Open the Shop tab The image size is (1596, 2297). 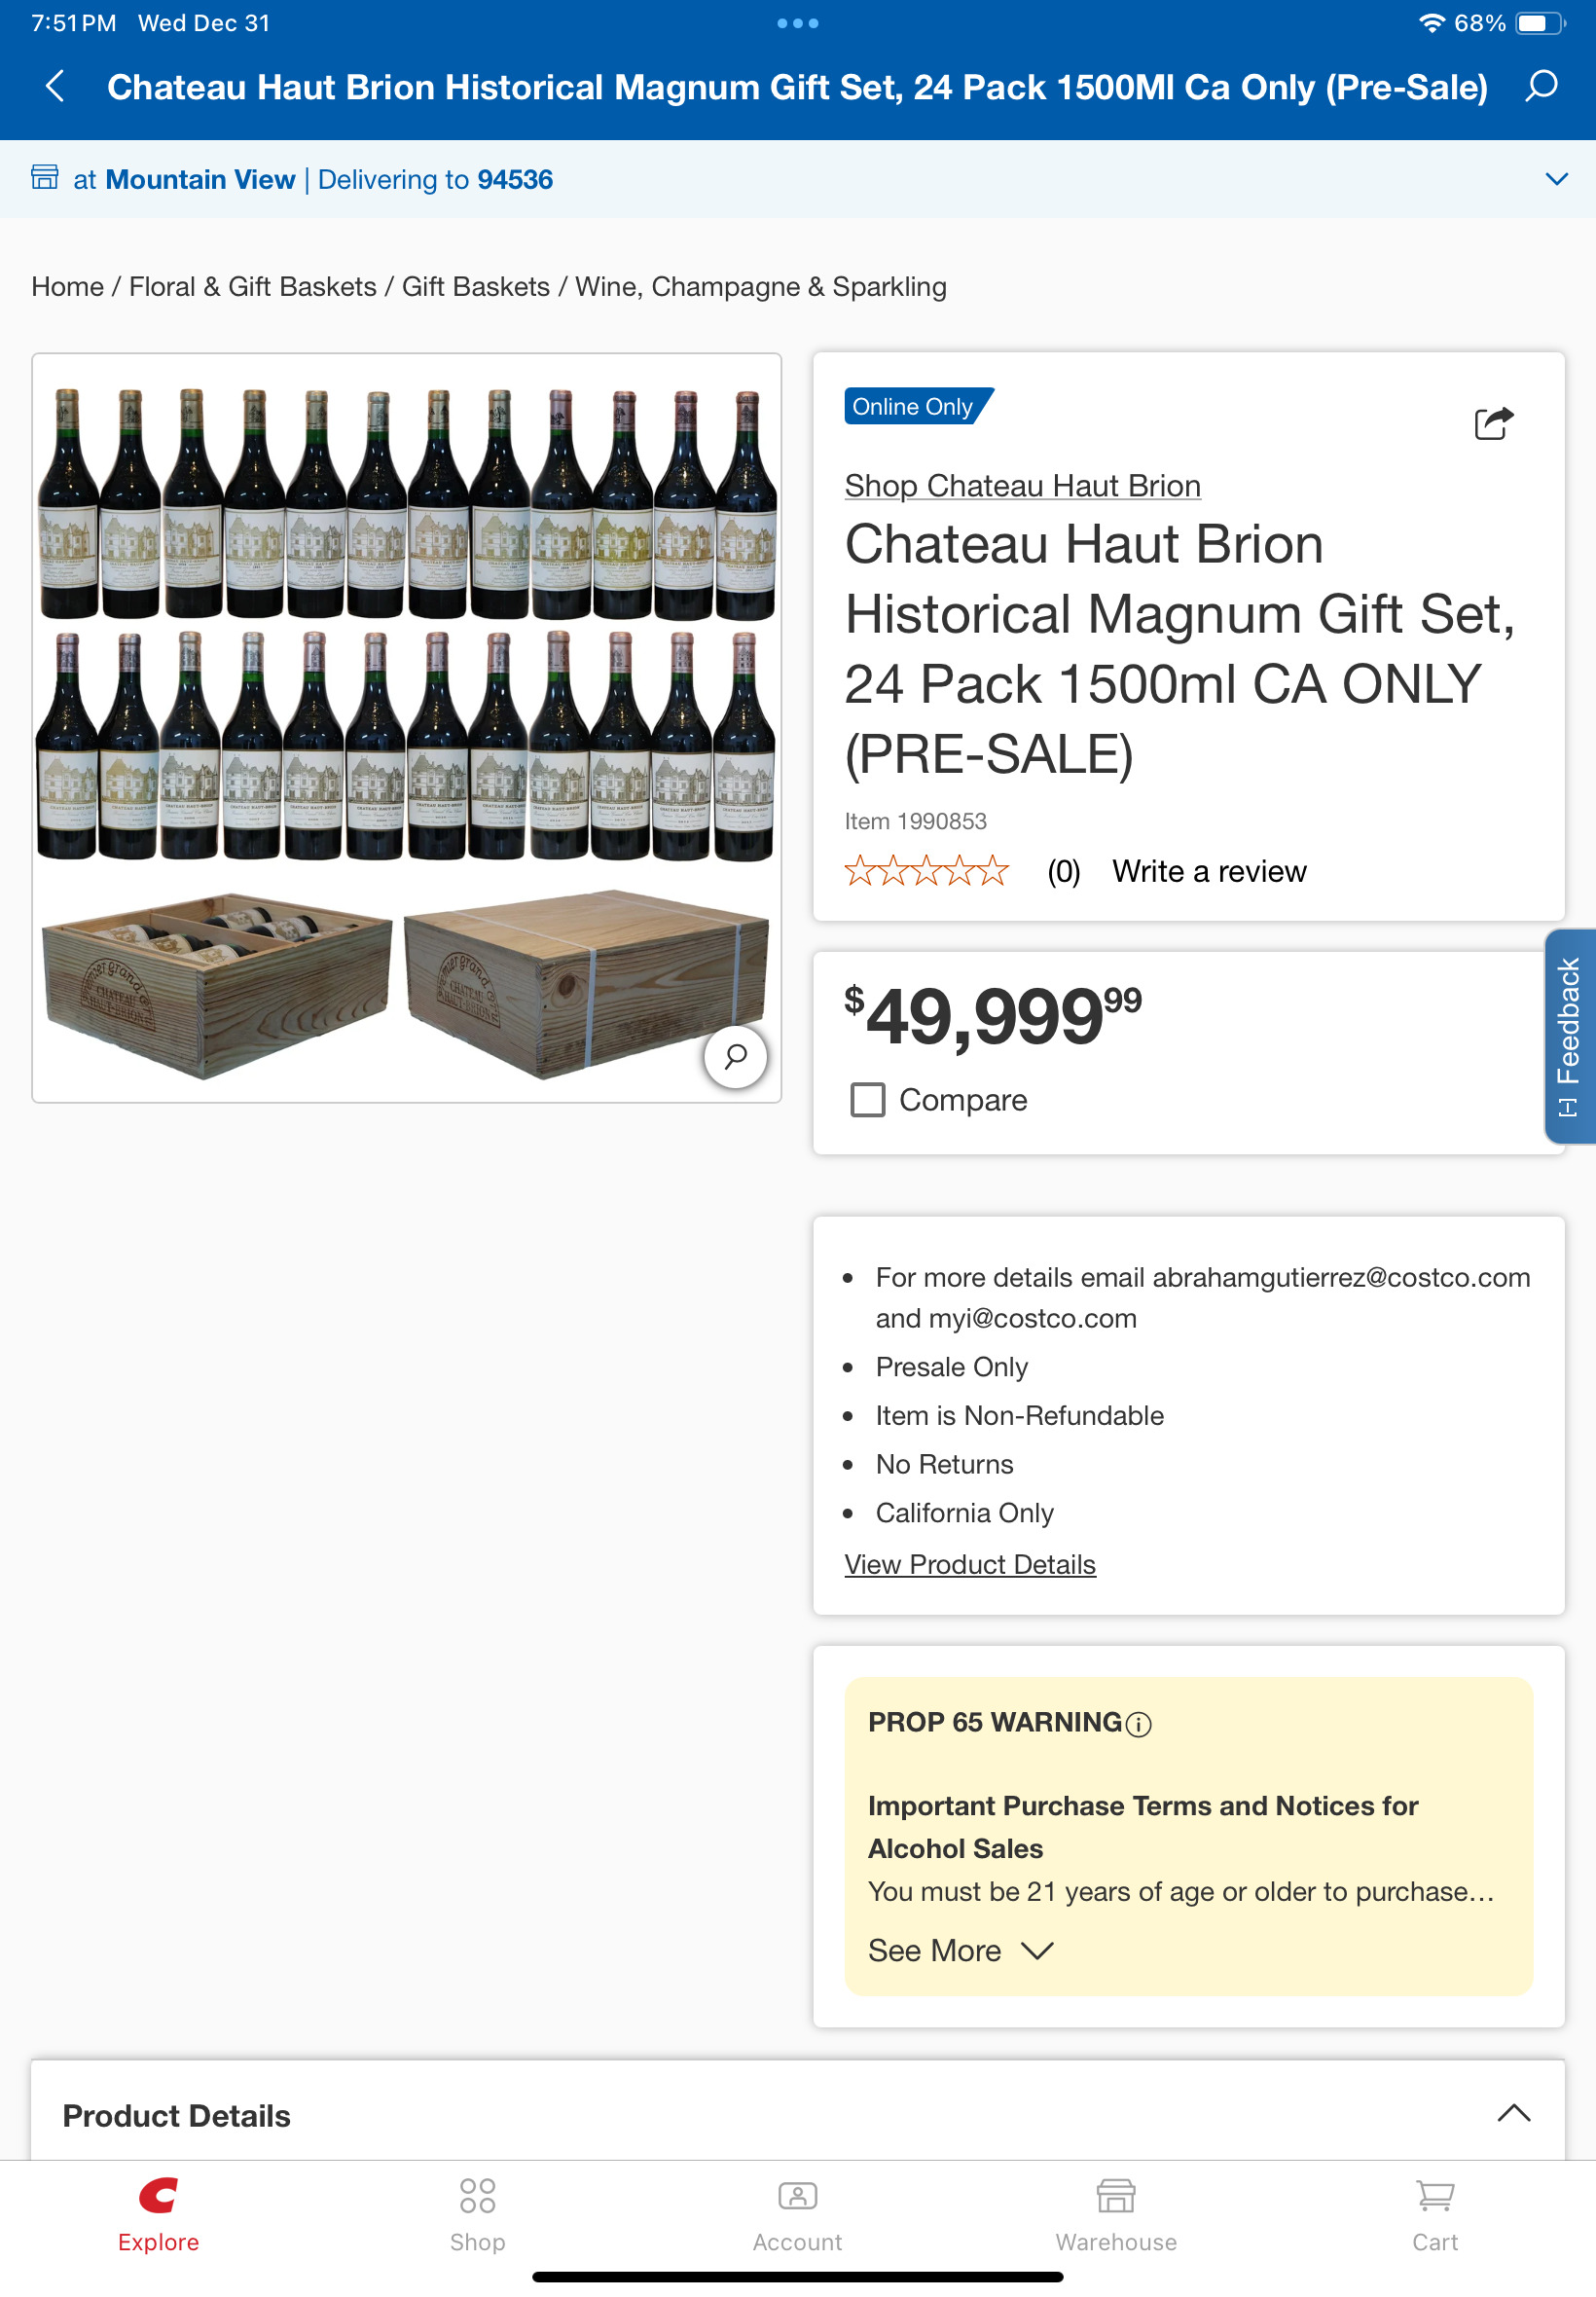click(477, 2214)
